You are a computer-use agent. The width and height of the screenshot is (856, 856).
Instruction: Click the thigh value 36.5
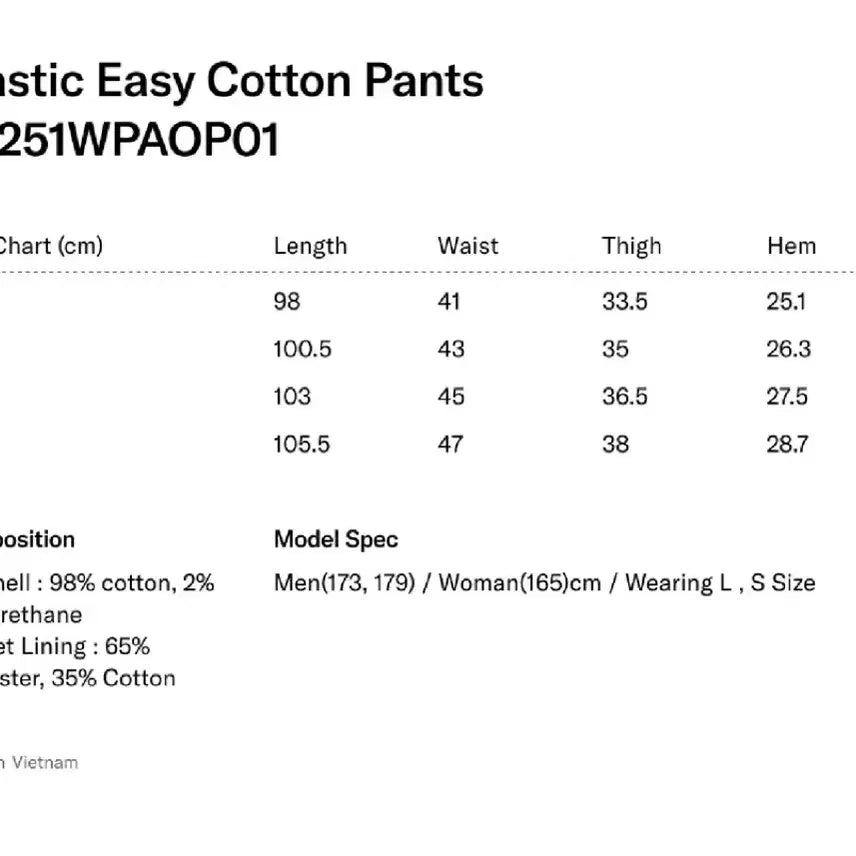(625, 397)
